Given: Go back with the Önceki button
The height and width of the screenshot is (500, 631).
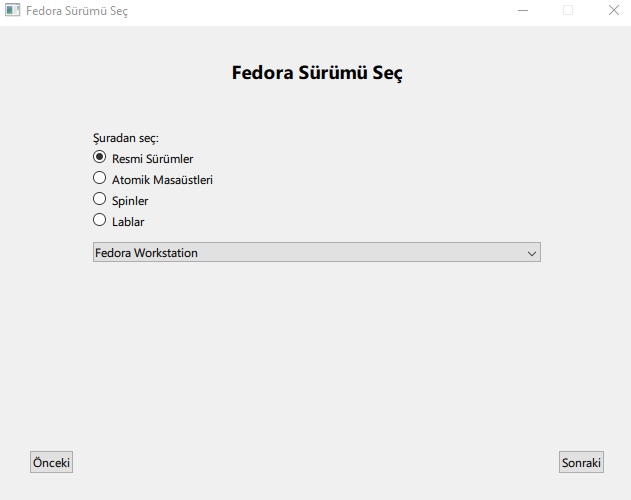Looking at the screenshot, I should pyautogui.click(x=51, y=462).
